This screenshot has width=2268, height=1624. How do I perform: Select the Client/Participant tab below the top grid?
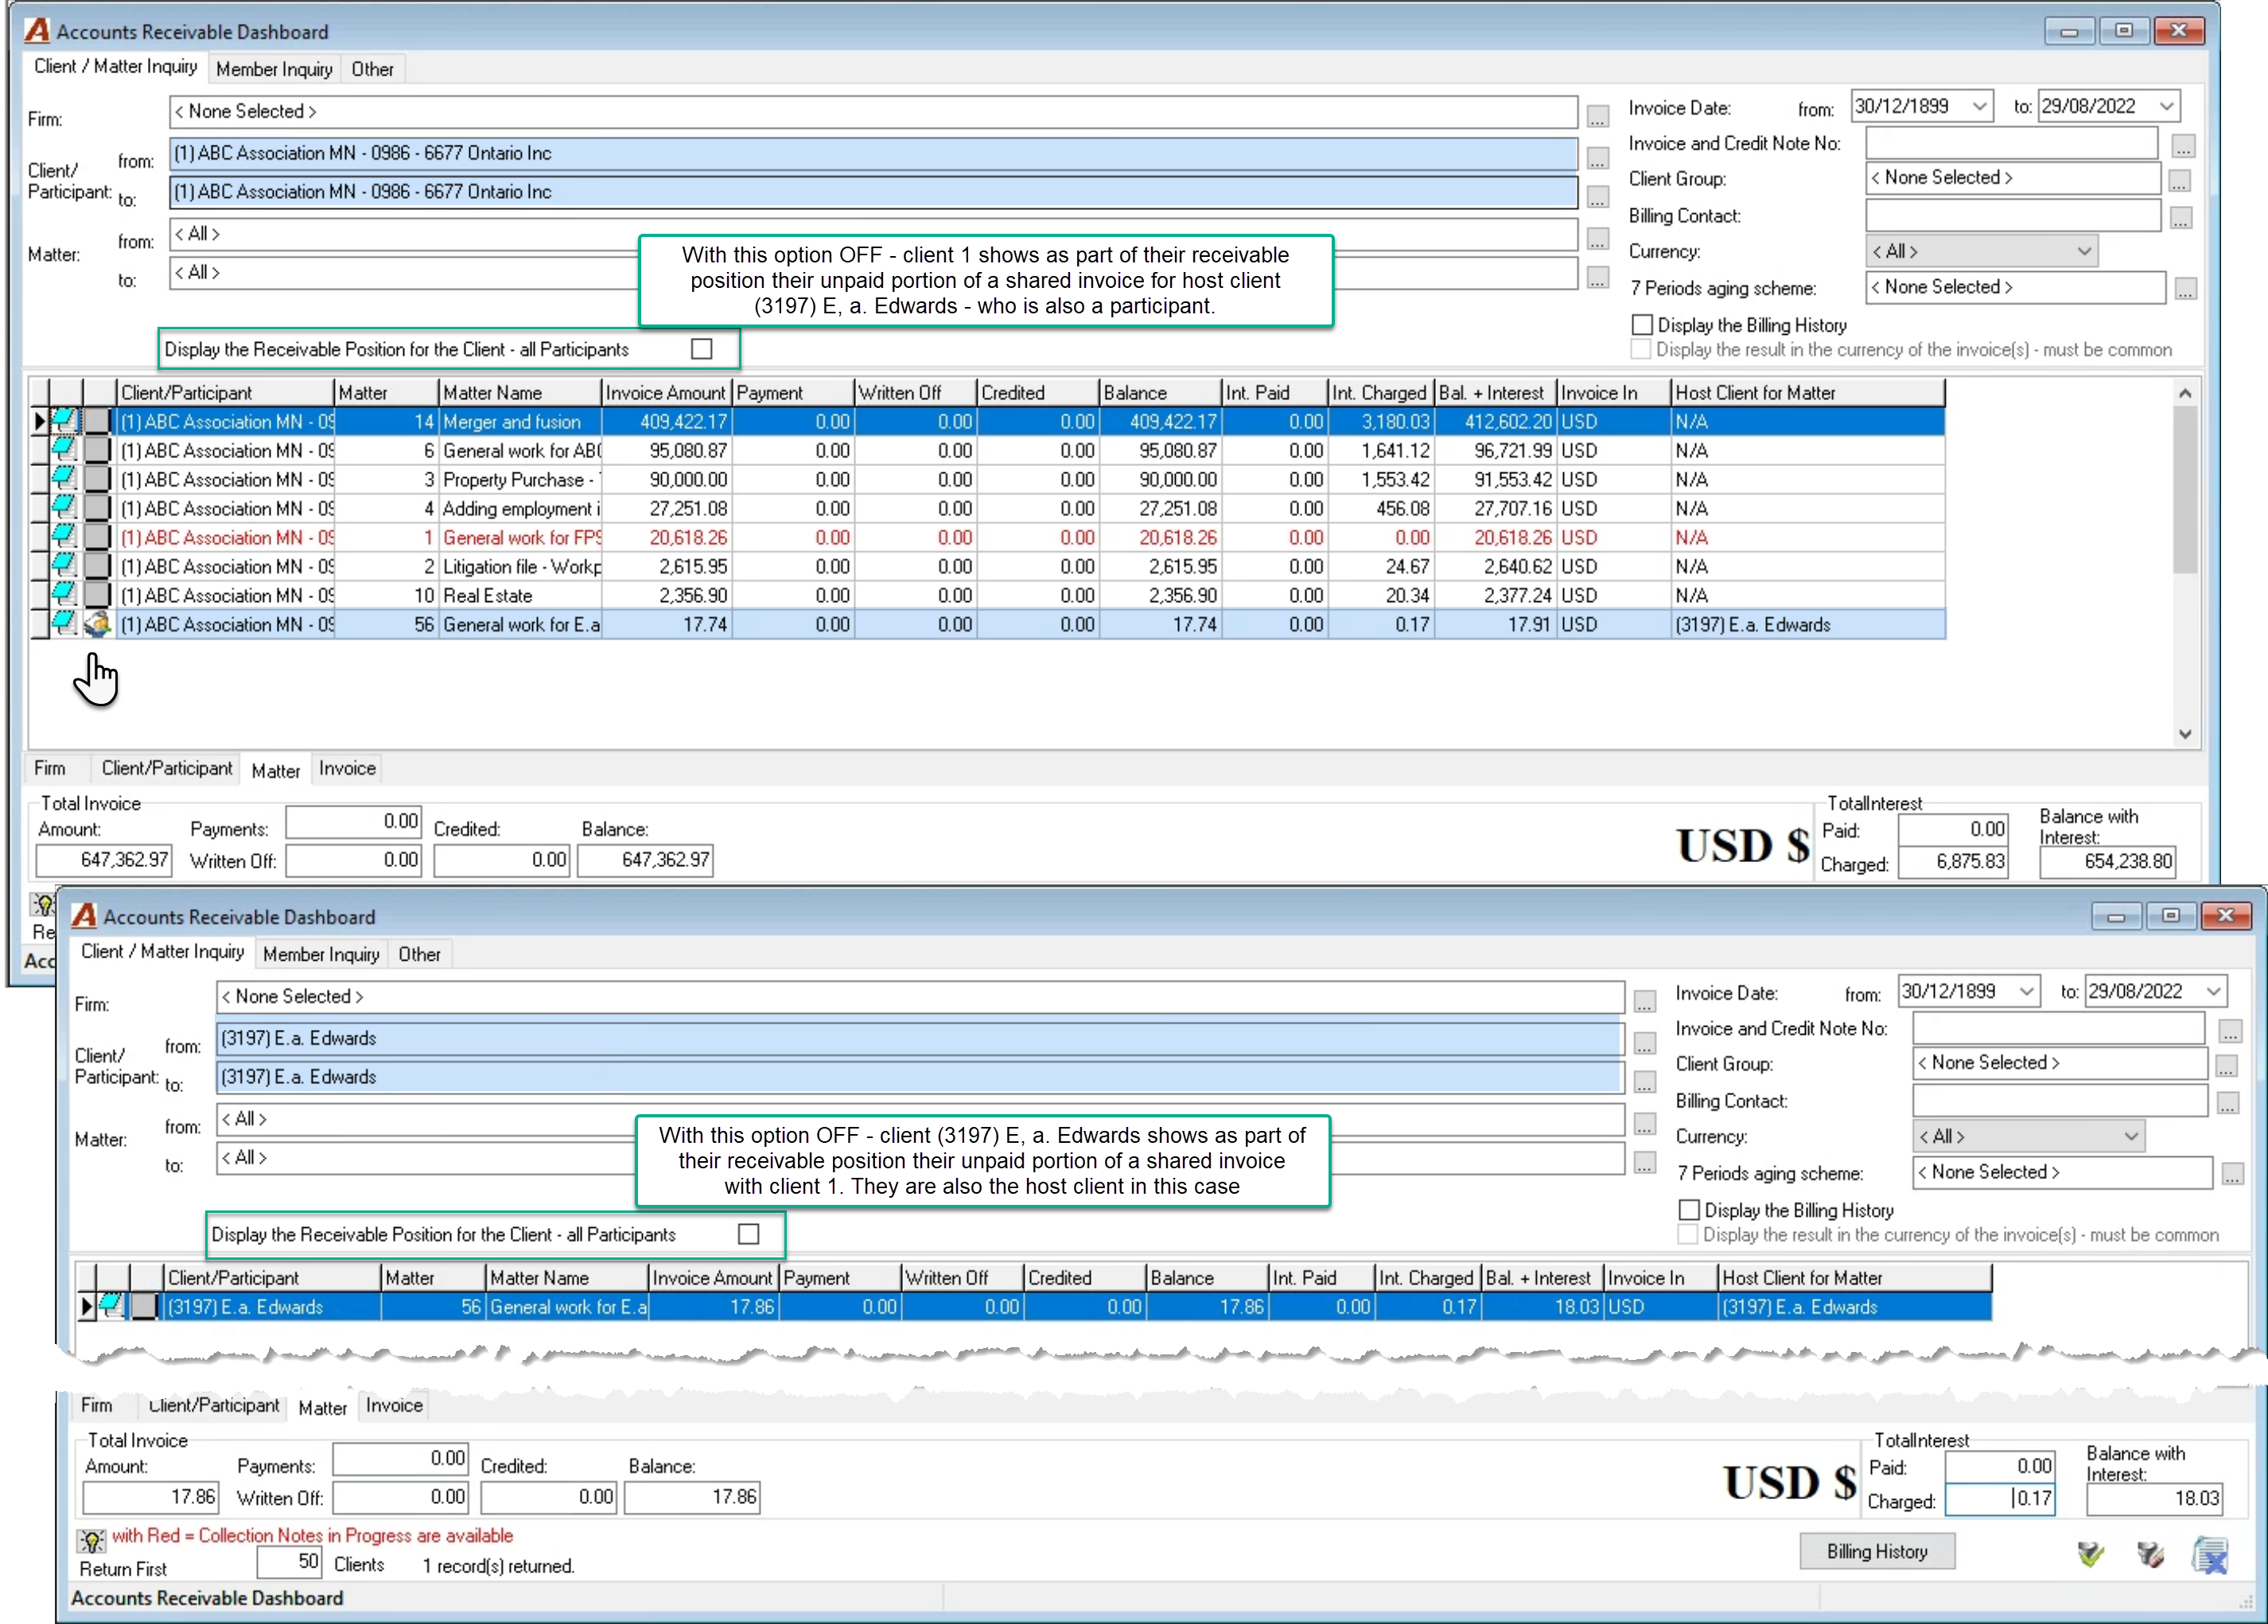tap(166, 768)
